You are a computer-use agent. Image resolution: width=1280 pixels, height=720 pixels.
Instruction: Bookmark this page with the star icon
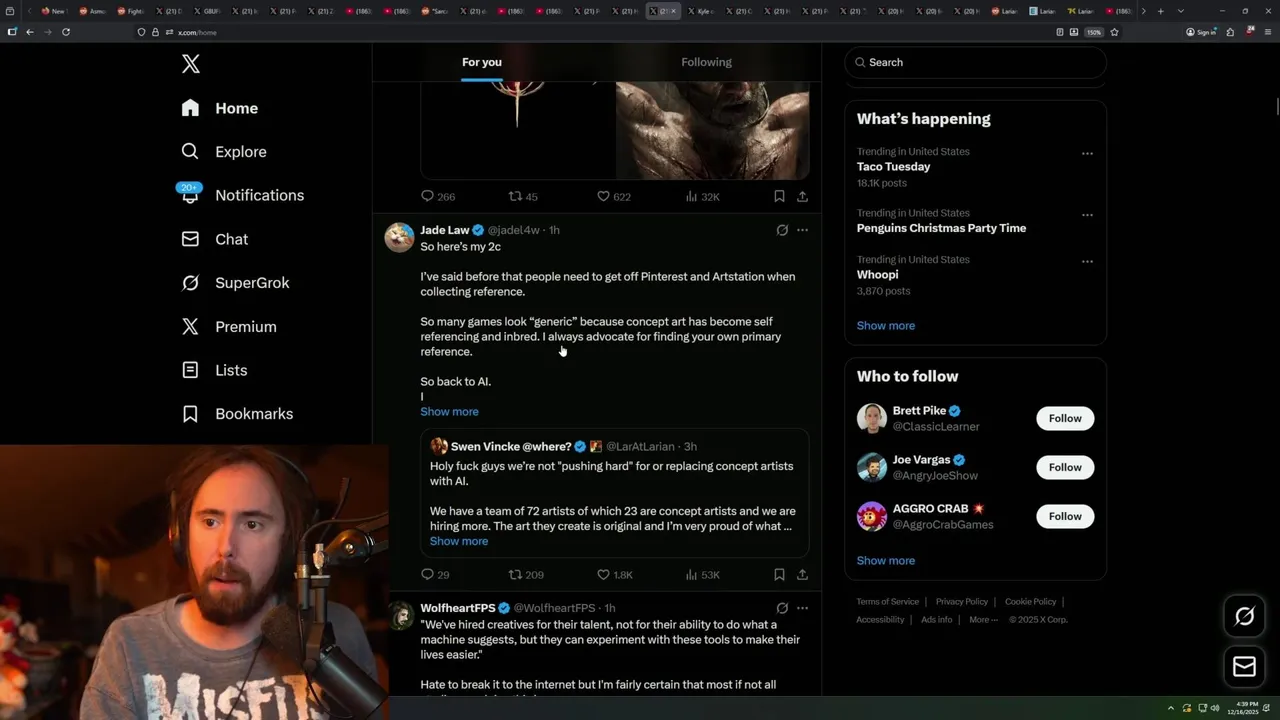(x=1114, y=32)
